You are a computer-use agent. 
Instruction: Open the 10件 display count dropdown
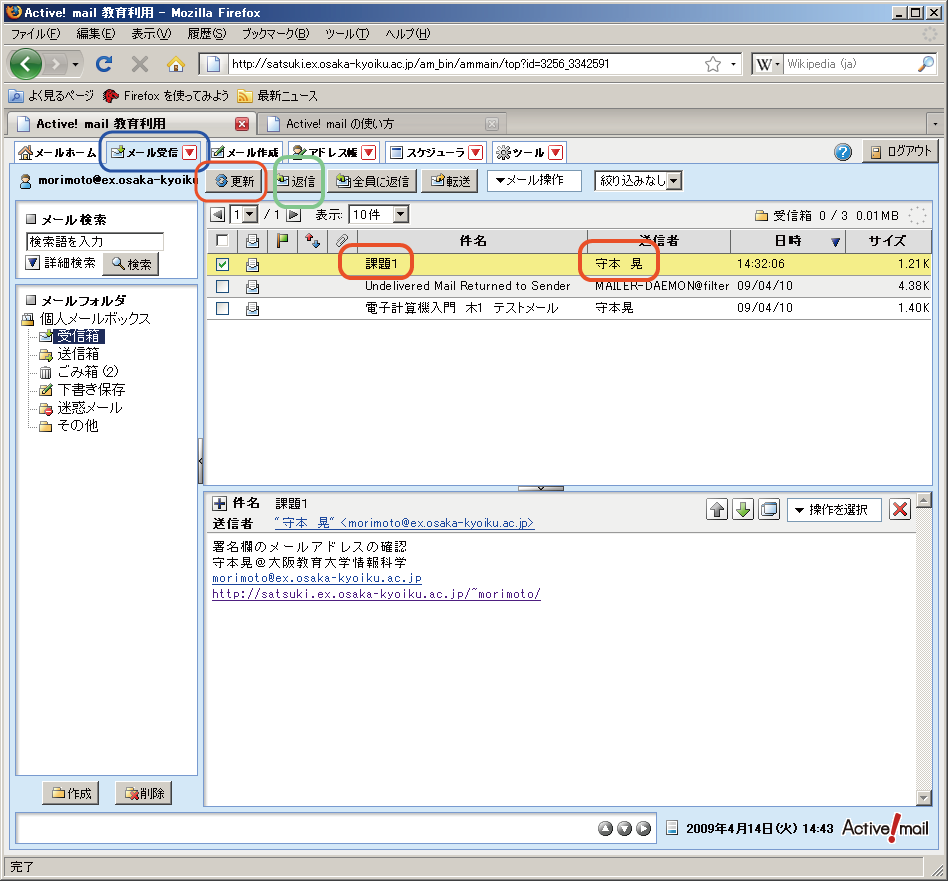click(x=378, y=214)
